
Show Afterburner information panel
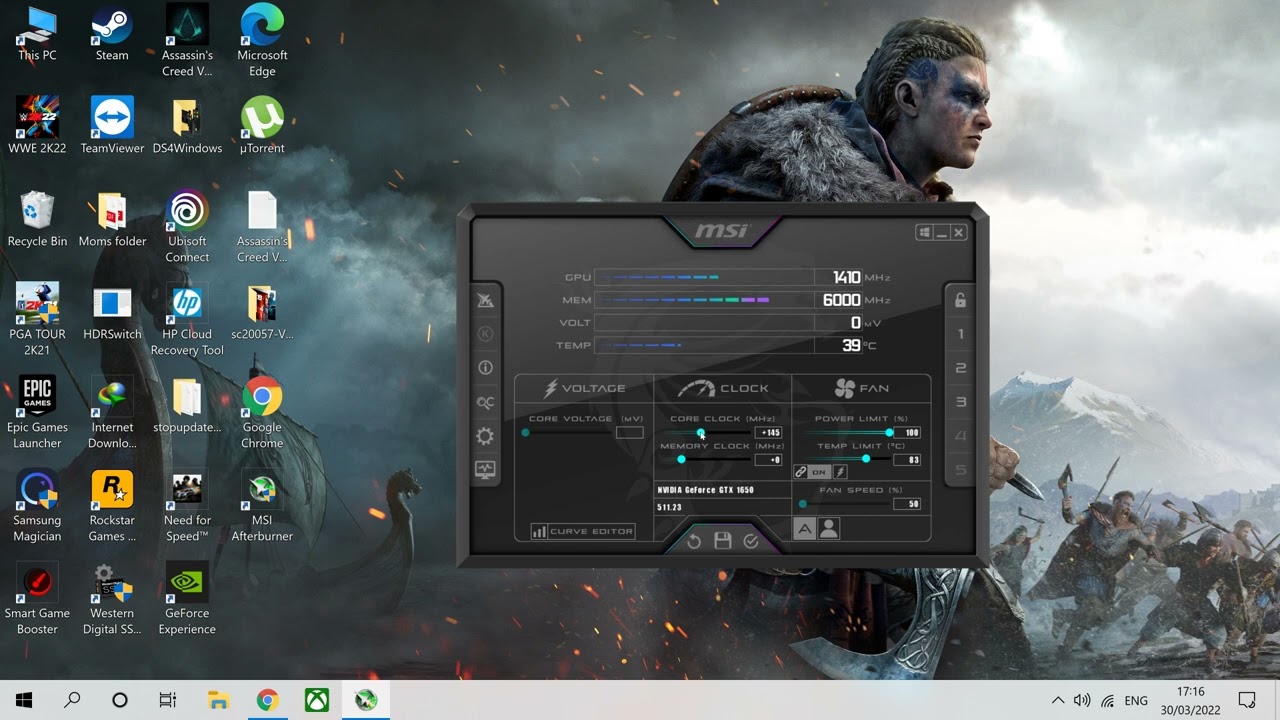tap(485, 367)
